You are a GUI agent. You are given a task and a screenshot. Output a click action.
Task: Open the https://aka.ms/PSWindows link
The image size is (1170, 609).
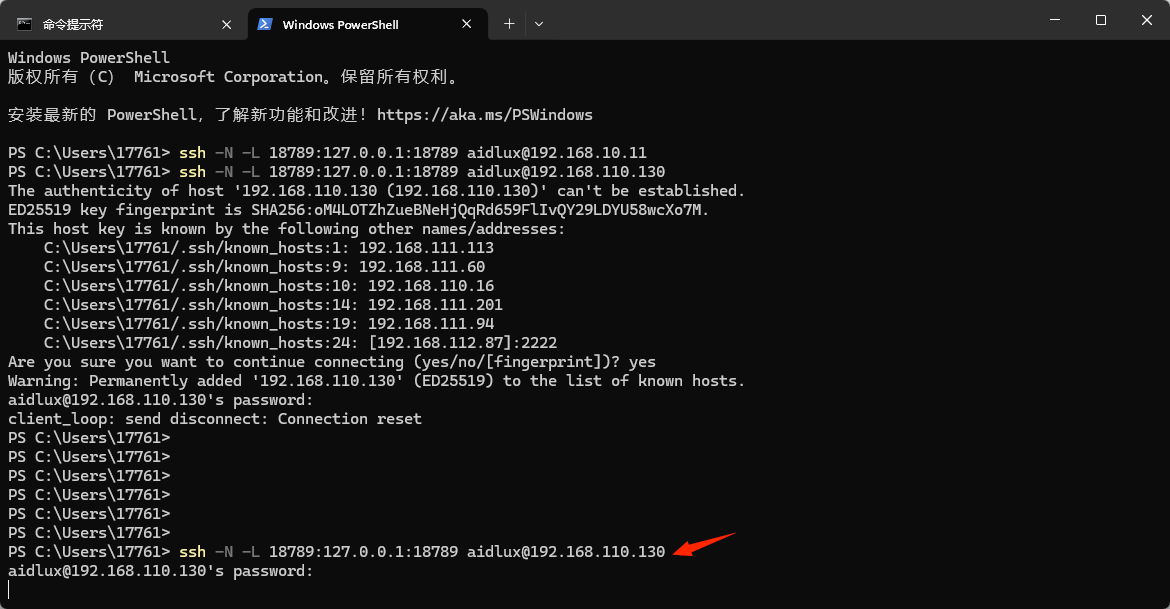[484, 115]
